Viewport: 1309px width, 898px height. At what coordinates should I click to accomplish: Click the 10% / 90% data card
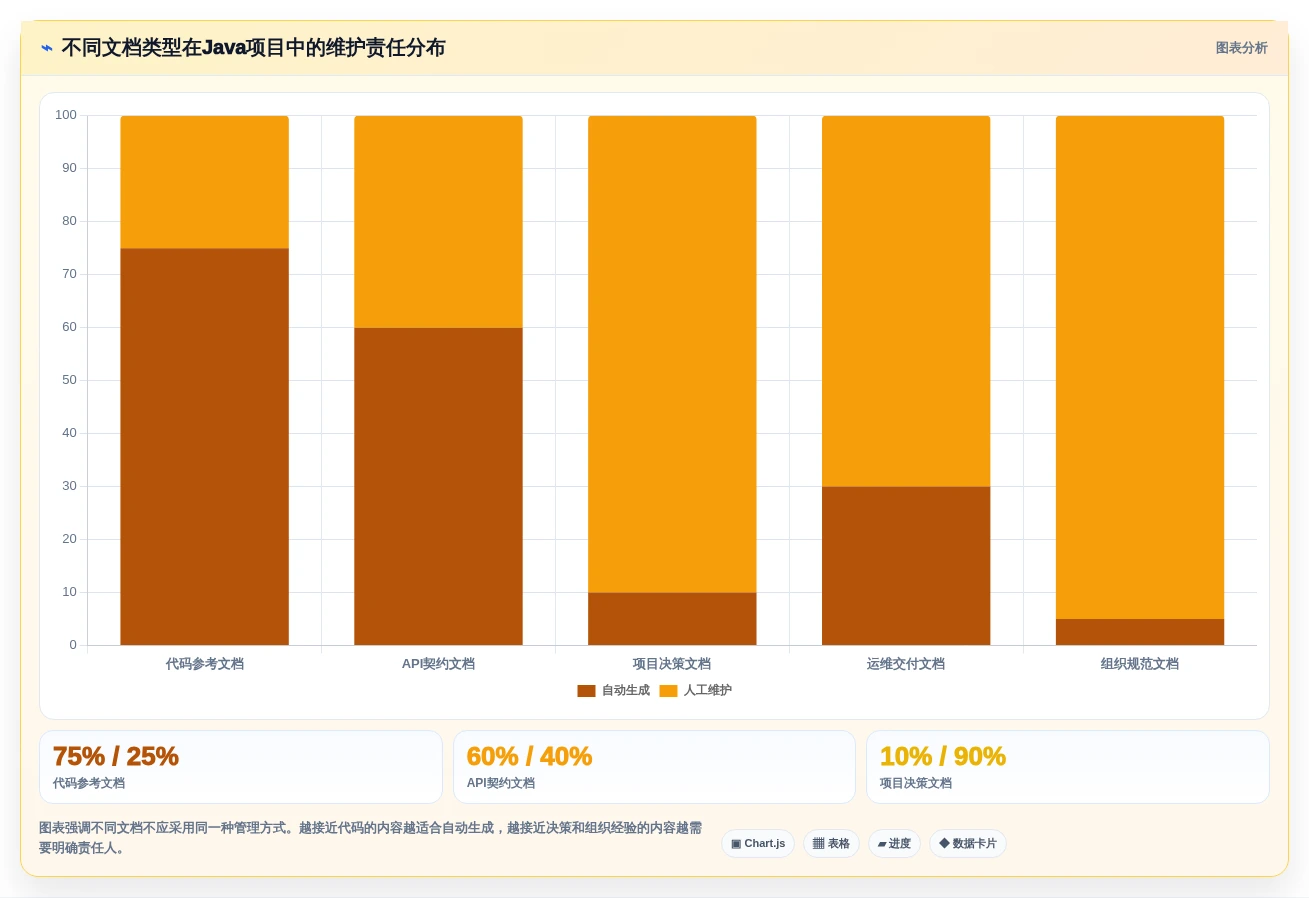1068,767
